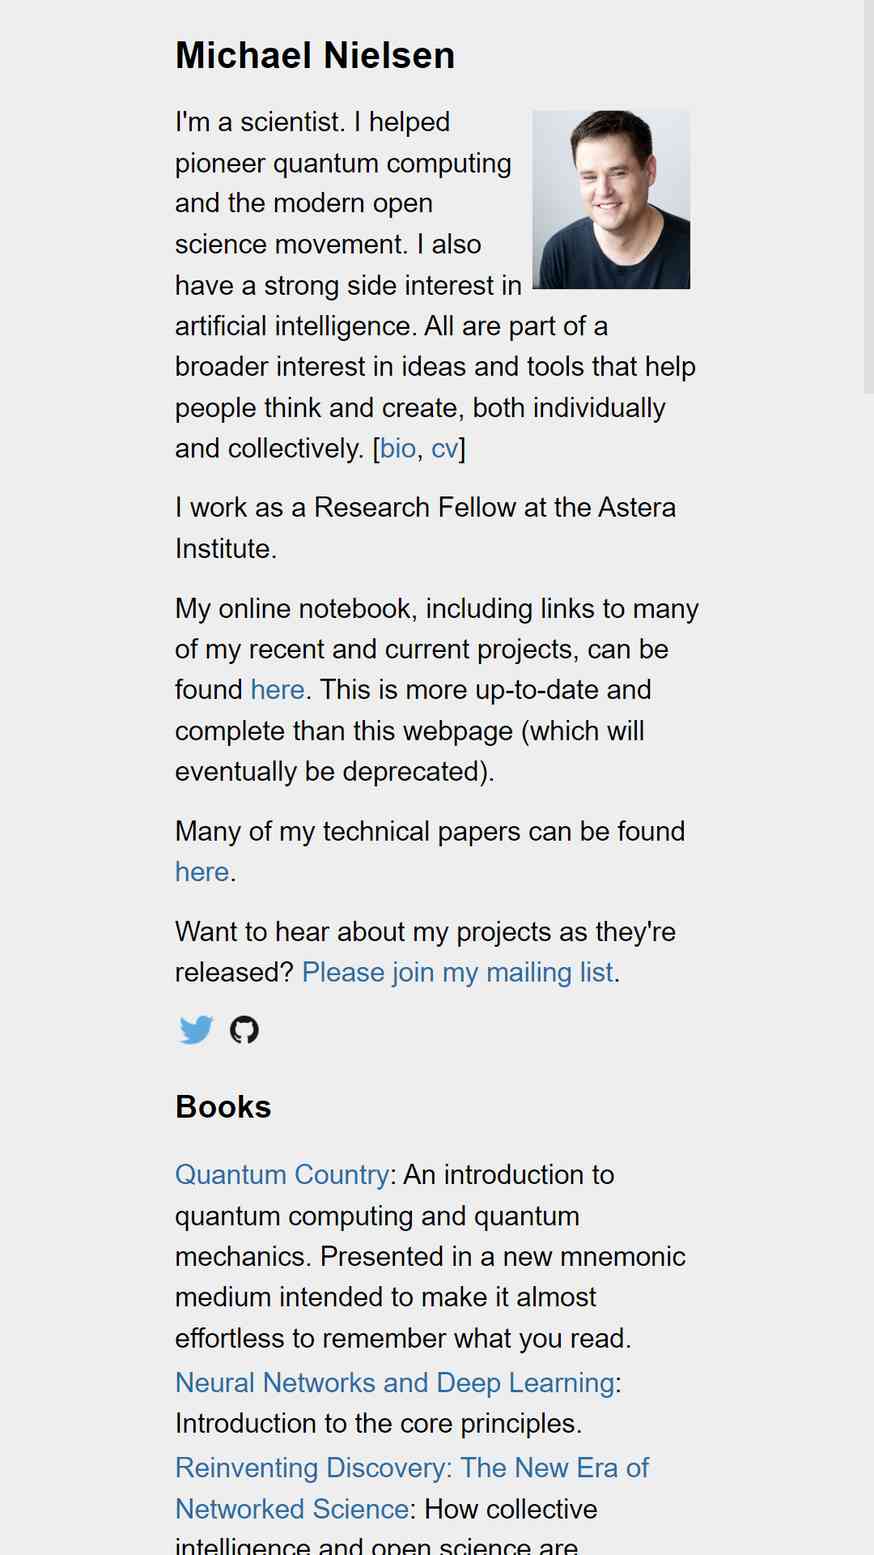The image size is (874, 1555).
Task: Open Reinventing Discovery book link
Action: (x=412, y=1488)
